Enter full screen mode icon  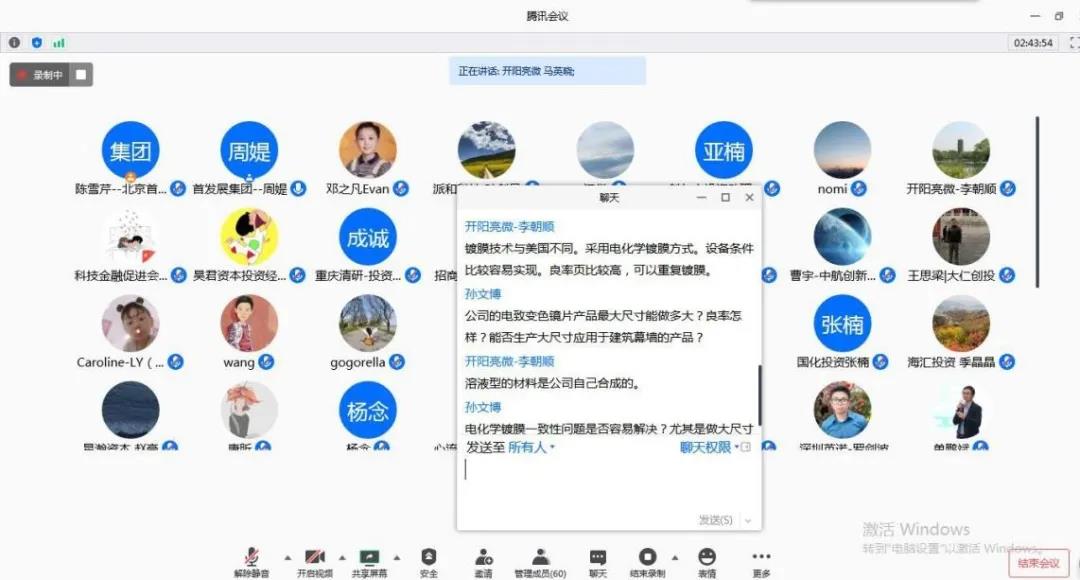tap(1074, 43)
